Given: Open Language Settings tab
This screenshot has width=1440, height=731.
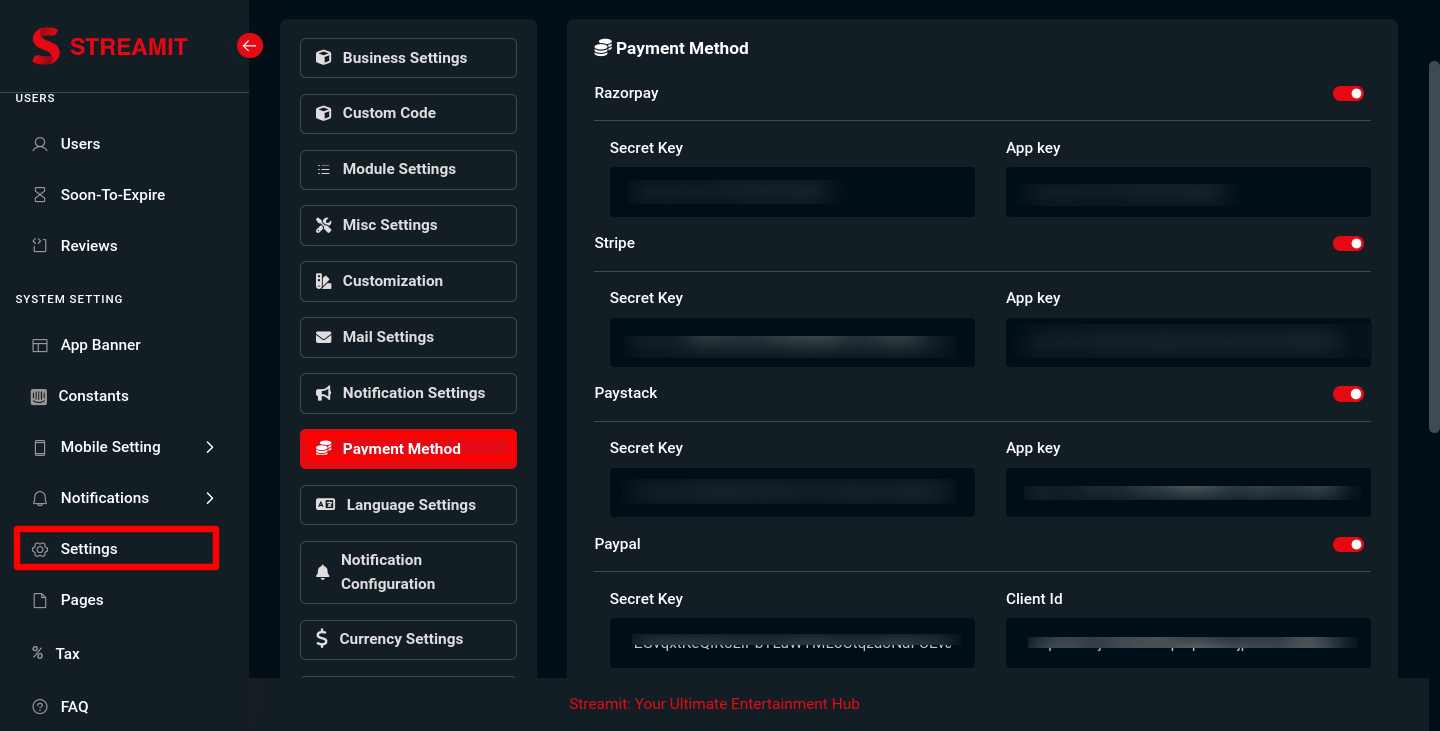Looking at the screenshot, I should (408, 505).
